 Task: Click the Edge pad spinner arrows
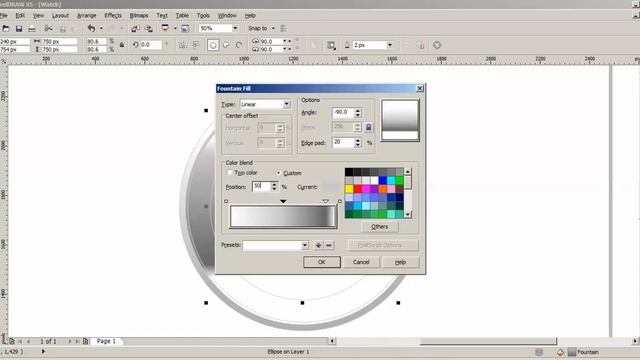pyautogui.click(x=358, y=142)
